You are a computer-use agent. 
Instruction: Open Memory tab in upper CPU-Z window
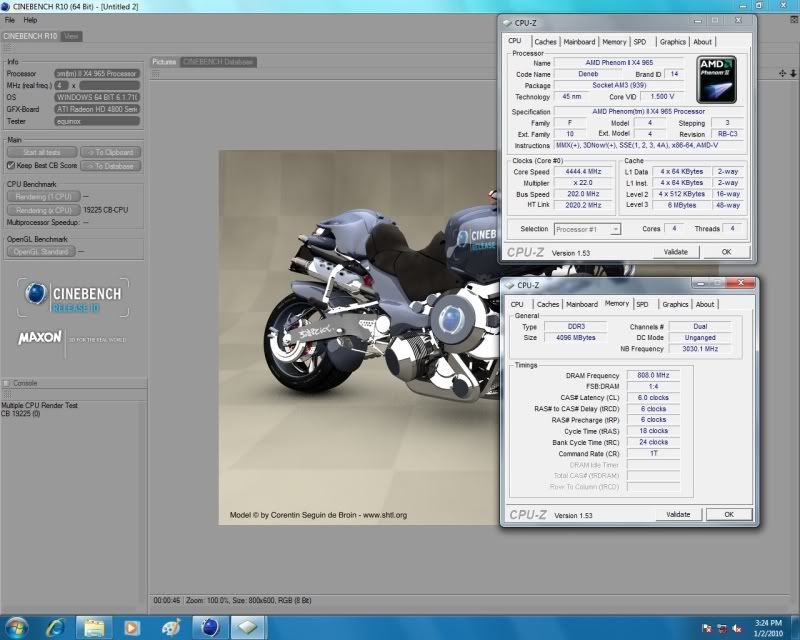click(x=614, y=42)
